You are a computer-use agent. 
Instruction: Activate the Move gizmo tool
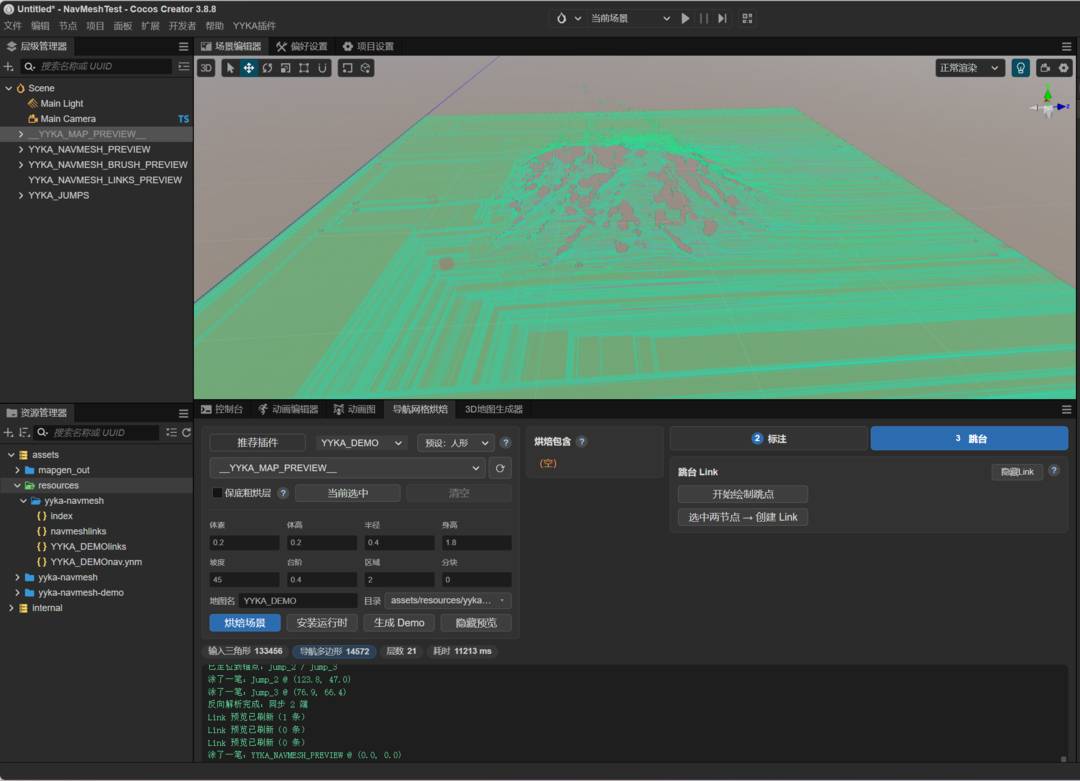click(249, 68)
